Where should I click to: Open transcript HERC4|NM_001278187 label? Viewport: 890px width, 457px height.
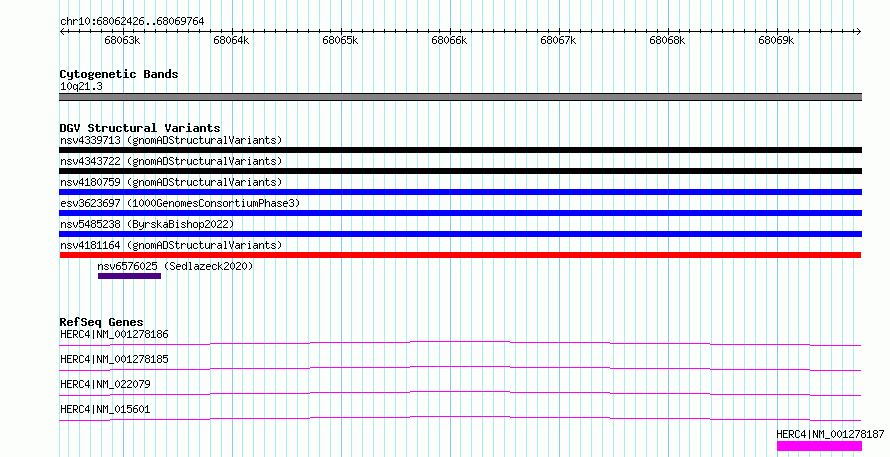pyautogui.click(x=830, y=434)
